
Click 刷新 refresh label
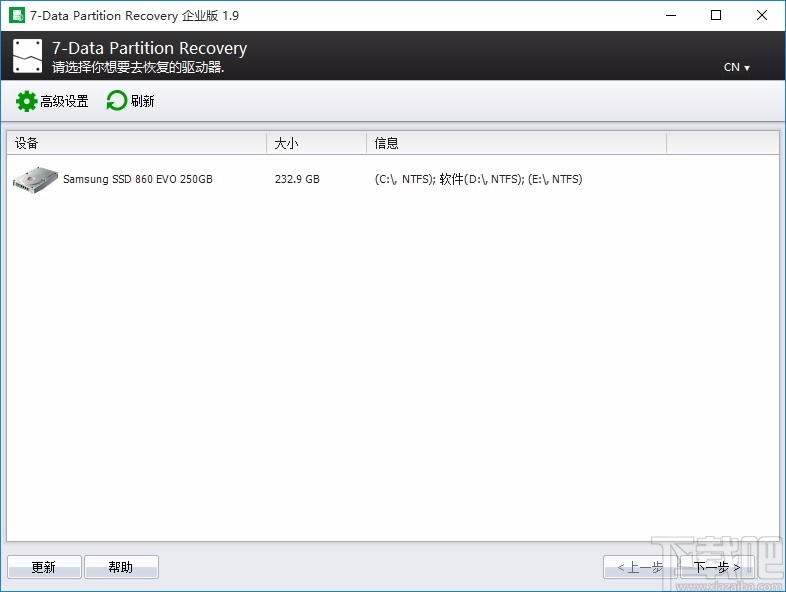pyautogui.click(x=142, y=101)
